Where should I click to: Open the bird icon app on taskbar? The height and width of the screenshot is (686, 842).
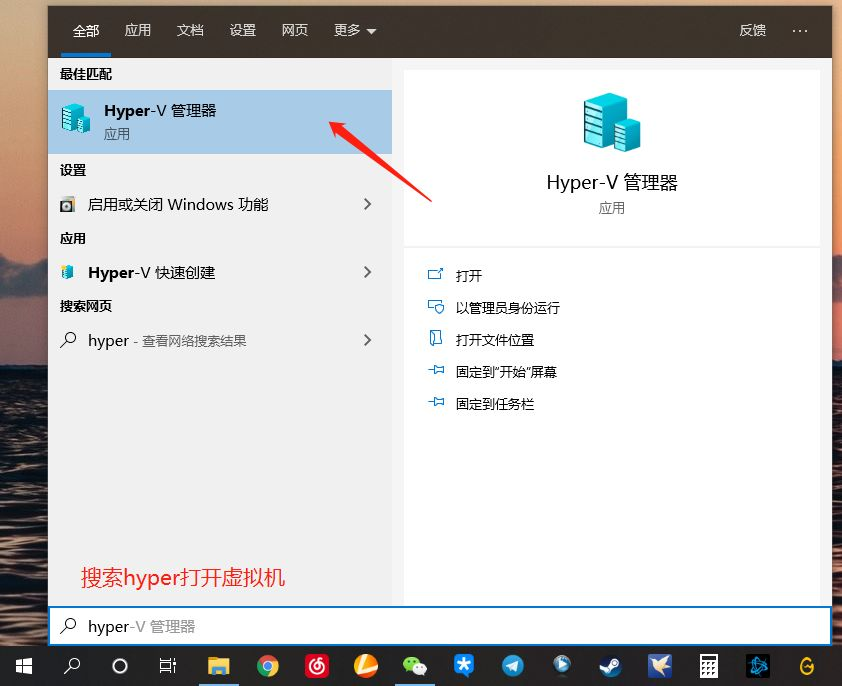(x=659, y=666)
